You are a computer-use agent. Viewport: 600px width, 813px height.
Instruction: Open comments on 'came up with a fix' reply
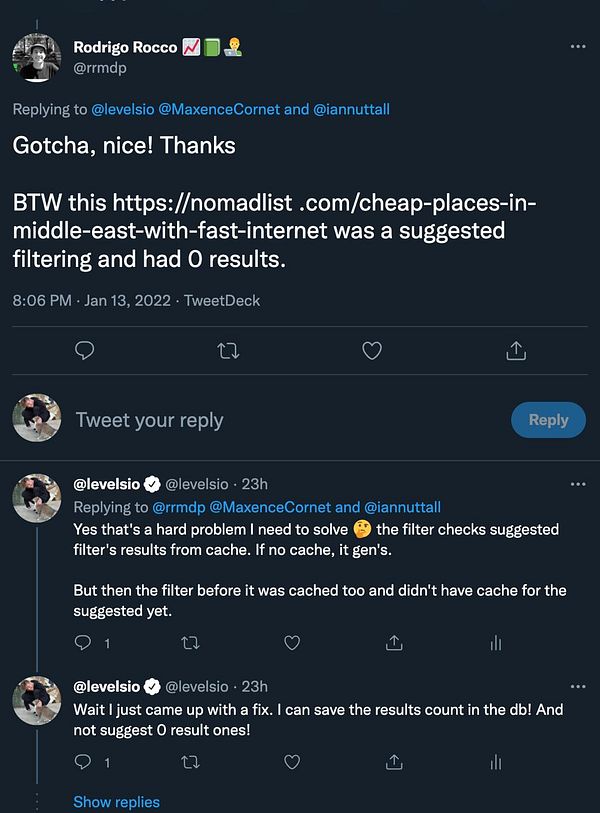point(85,763)
